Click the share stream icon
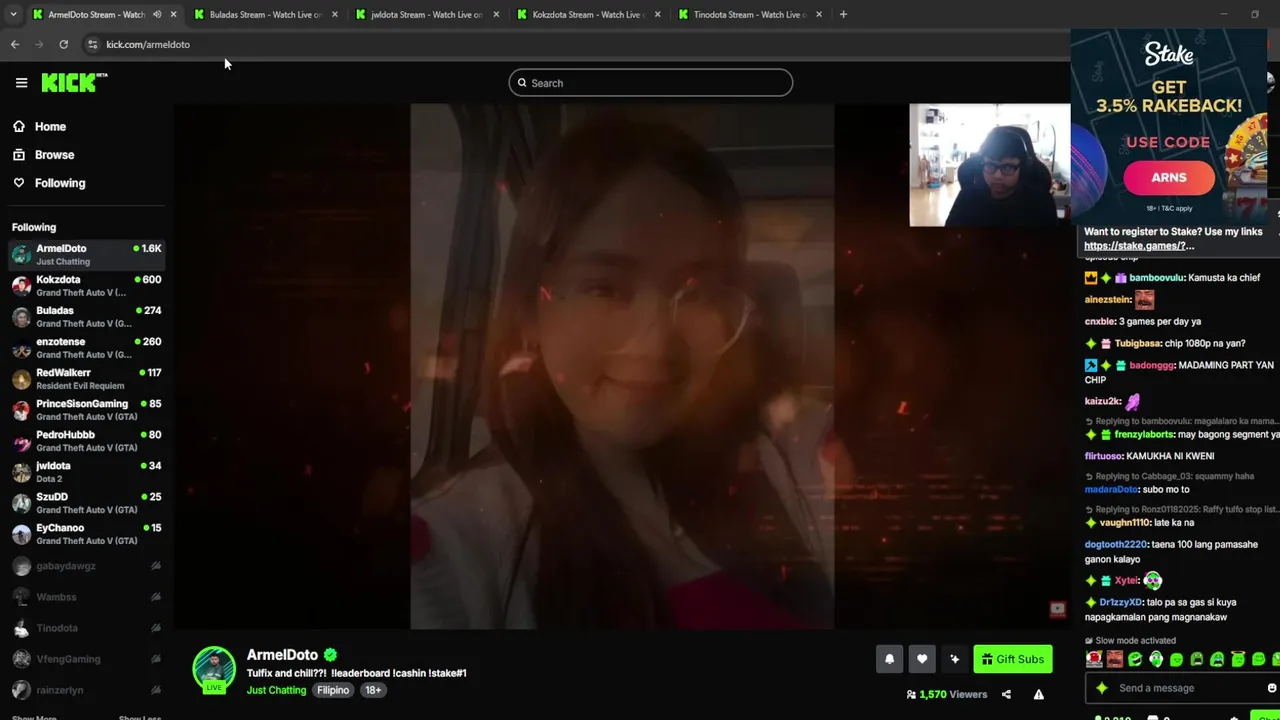Image resolution: width=1280 pixels, height=720 pixels. click(1006, 694)
